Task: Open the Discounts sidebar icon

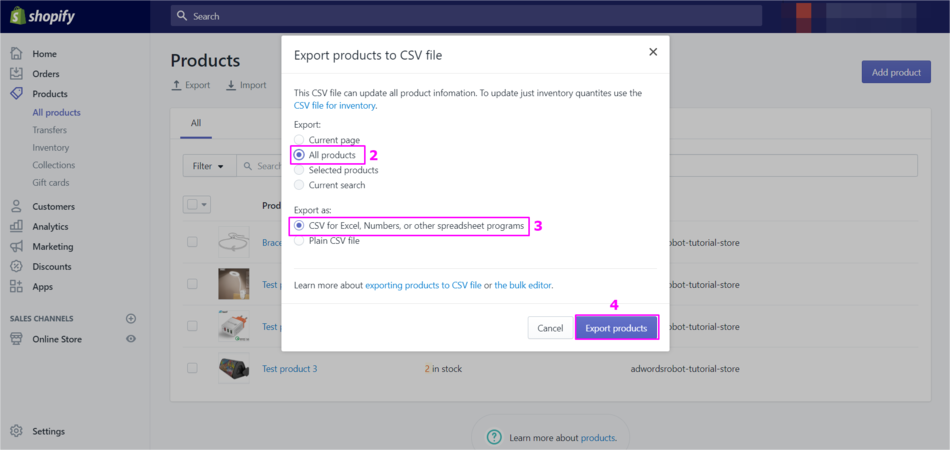Action: 16,267
